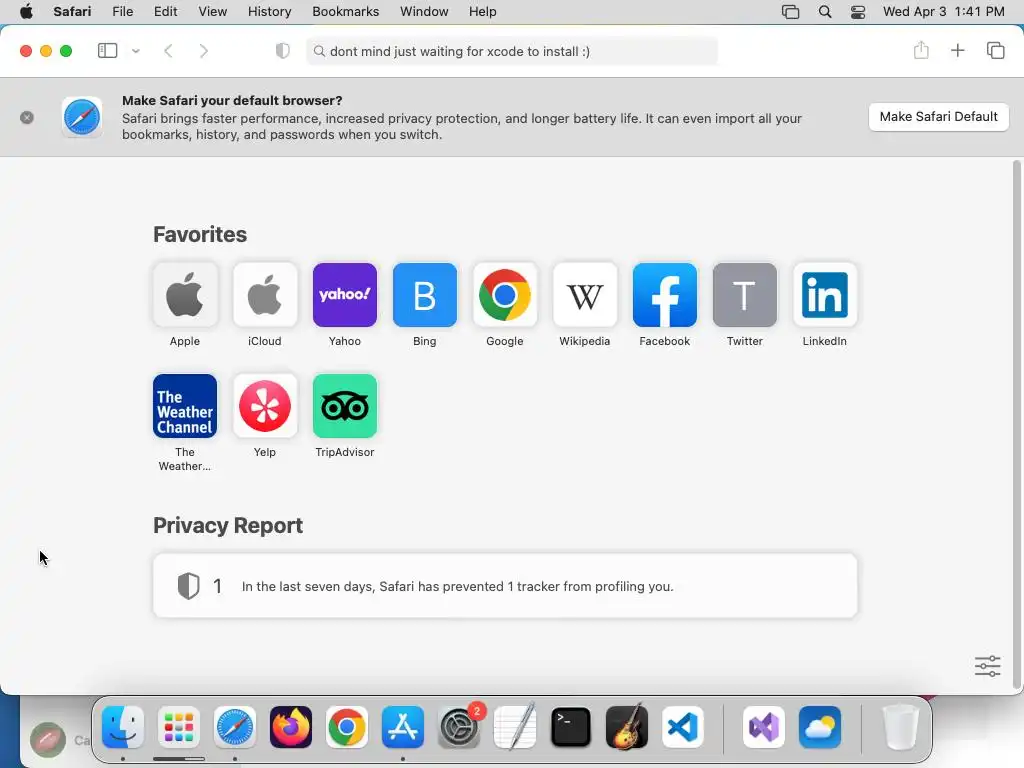Open Visual Studio from the Dock

click(764, 727)
